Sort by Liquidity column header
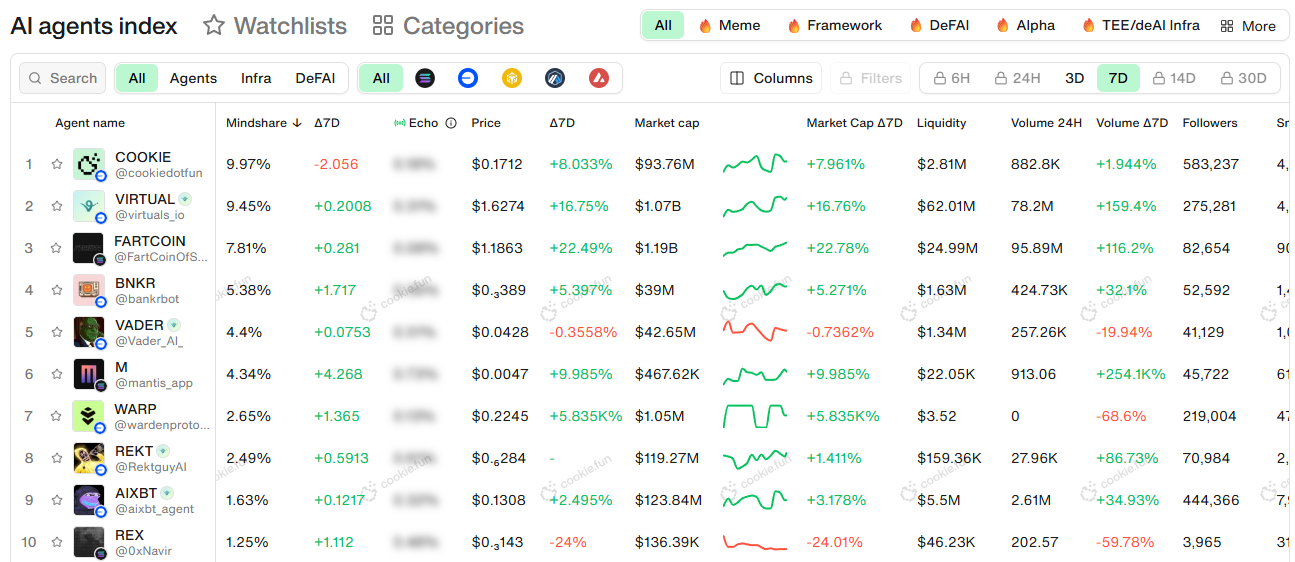 942,123
